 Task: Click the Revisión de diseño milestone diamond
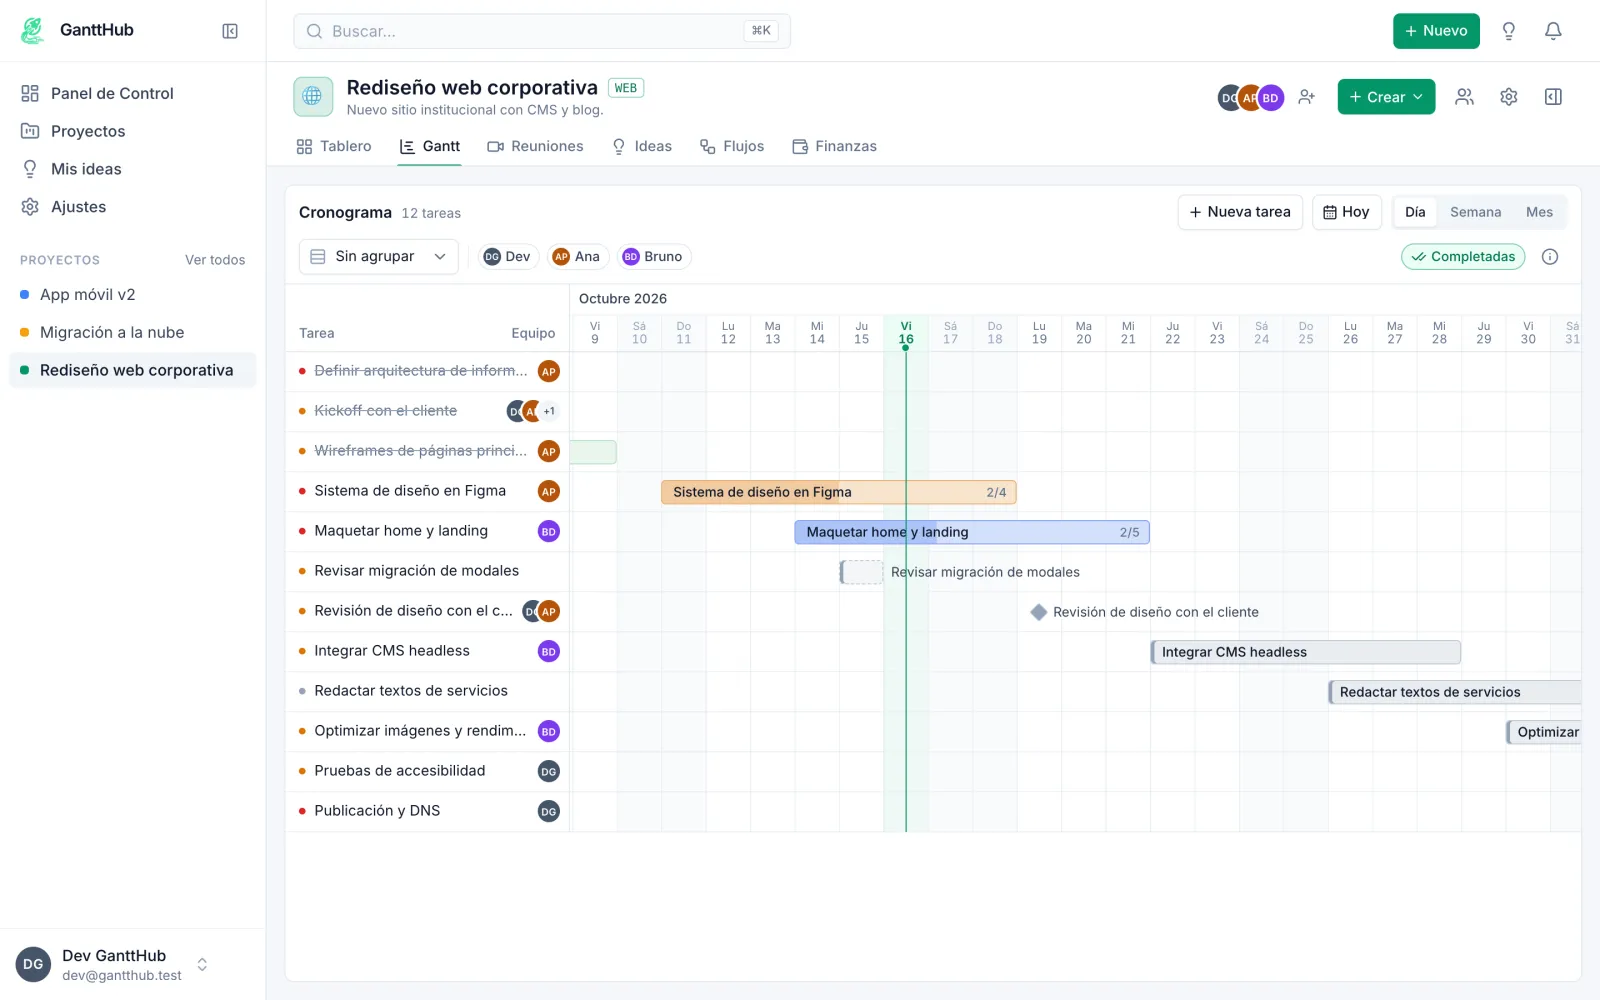tap(1039, 612)
